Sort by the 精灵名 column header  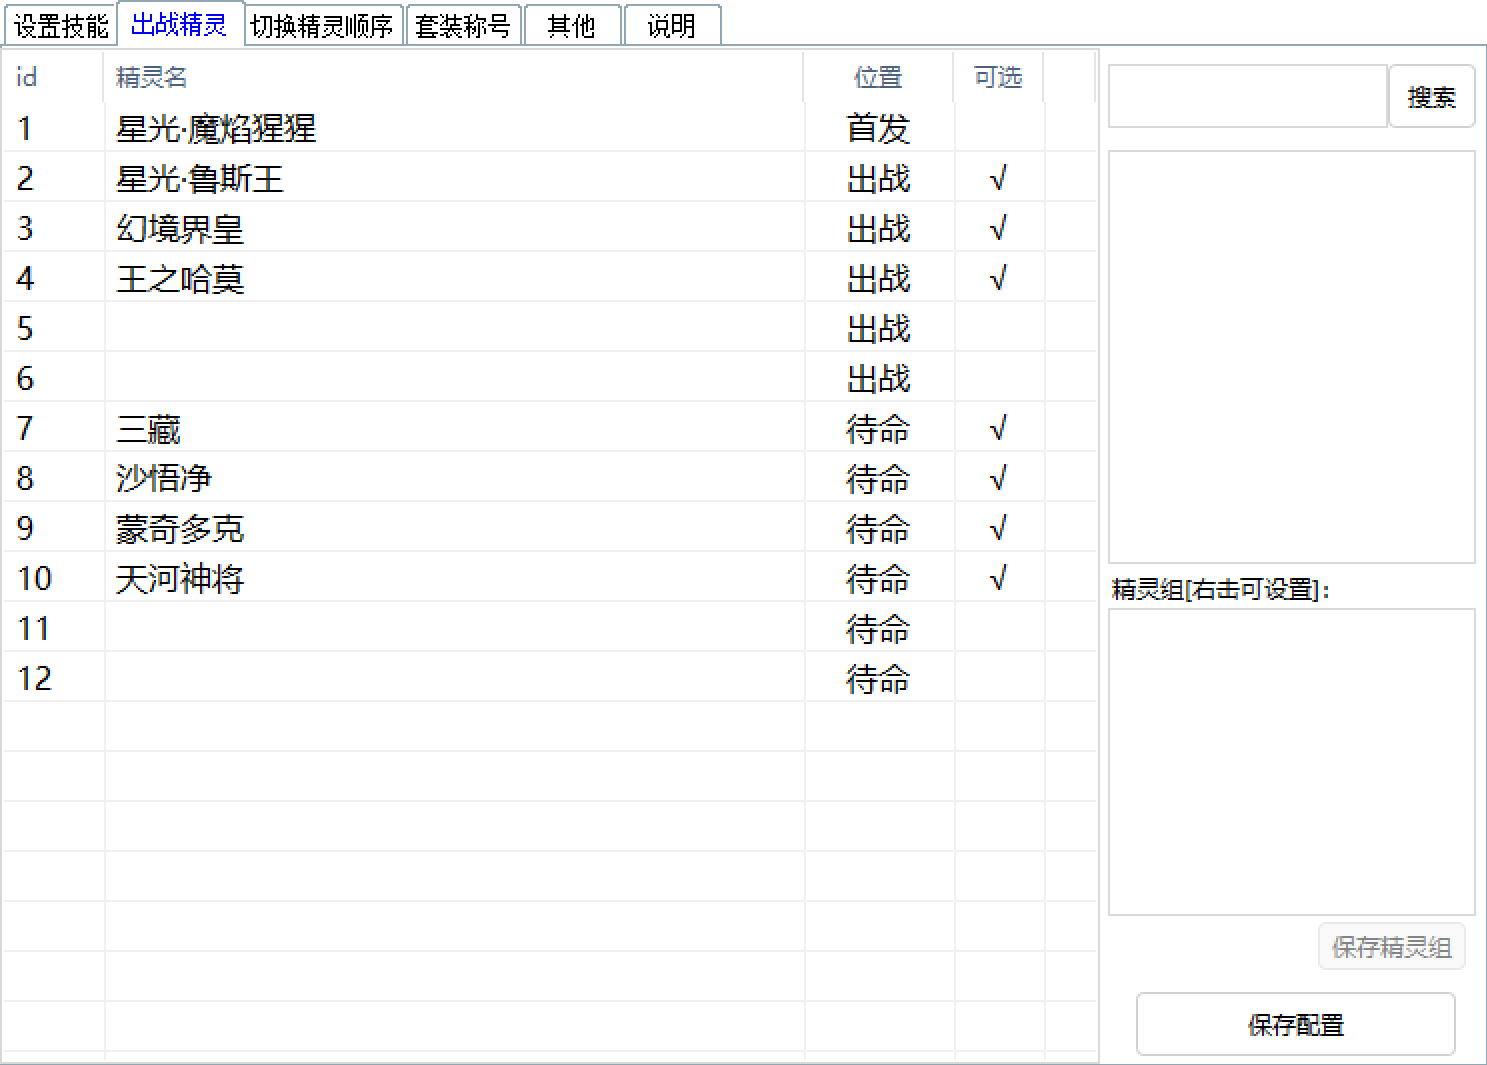tap(453, 77)
